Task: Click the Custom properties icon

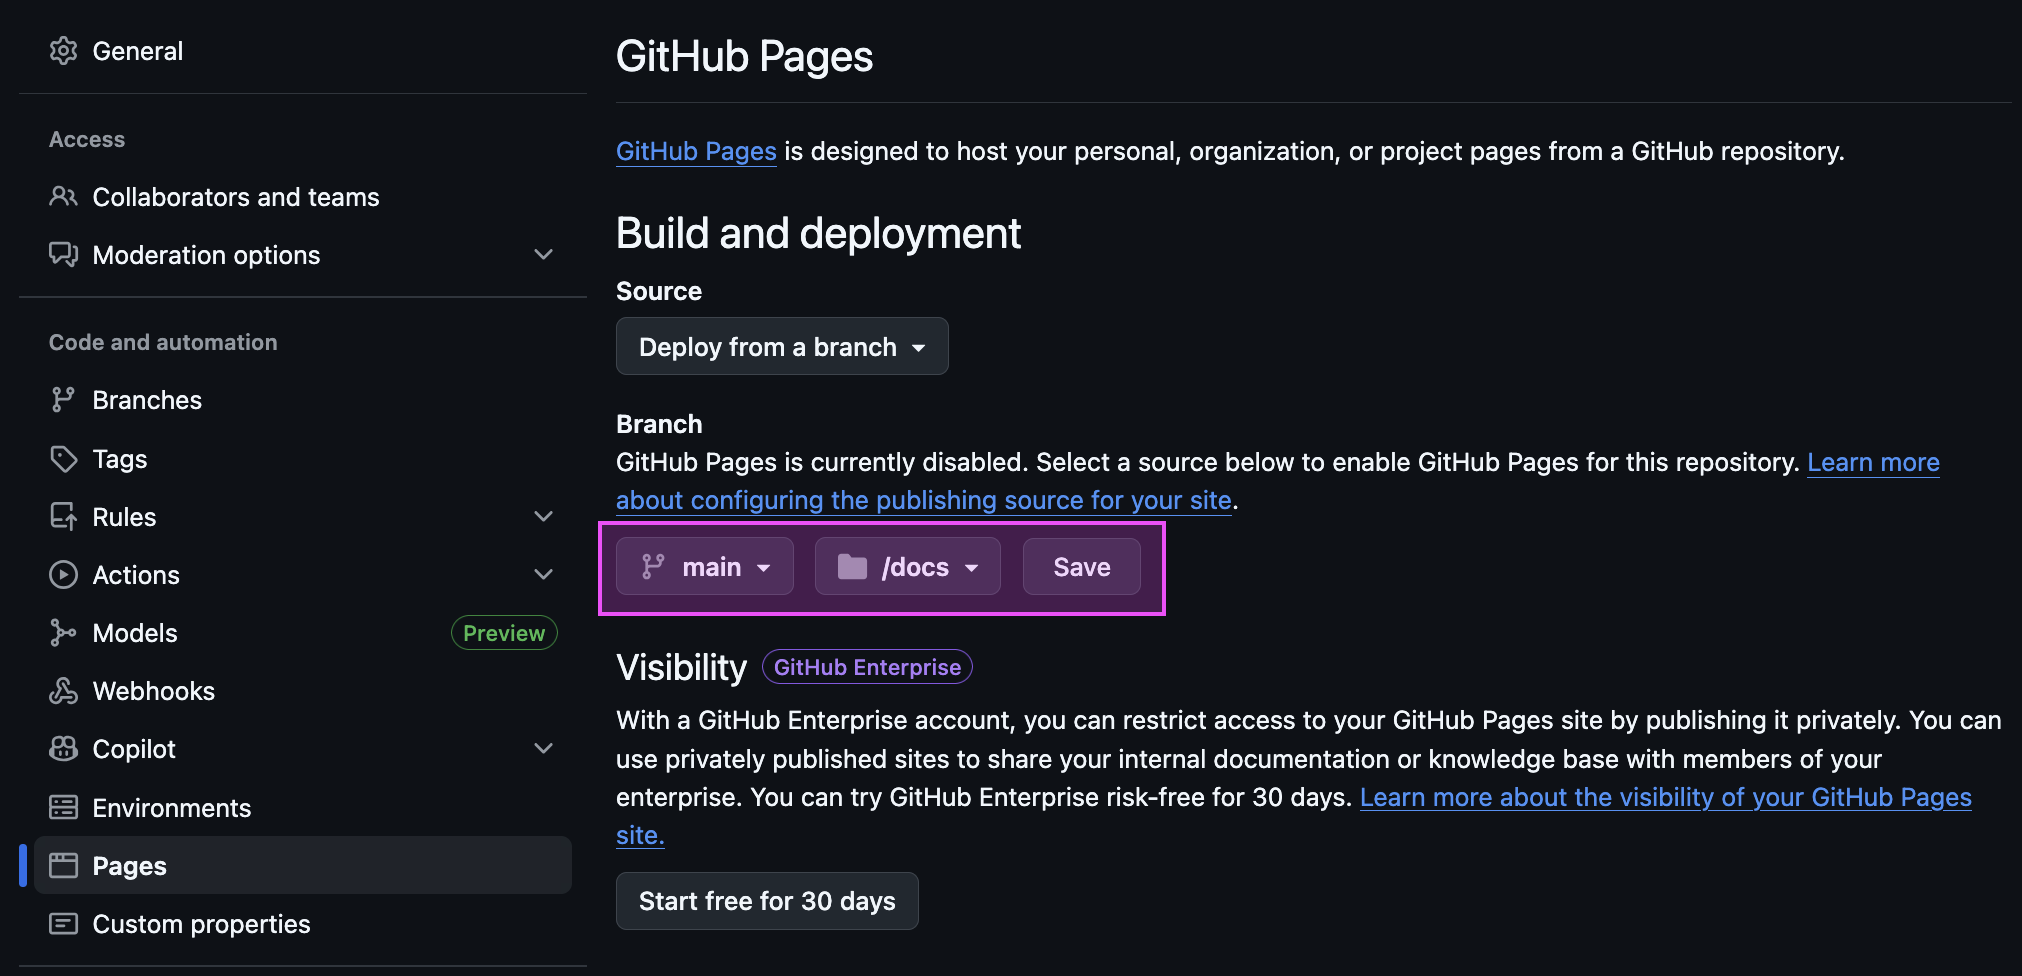Action: 63,924
